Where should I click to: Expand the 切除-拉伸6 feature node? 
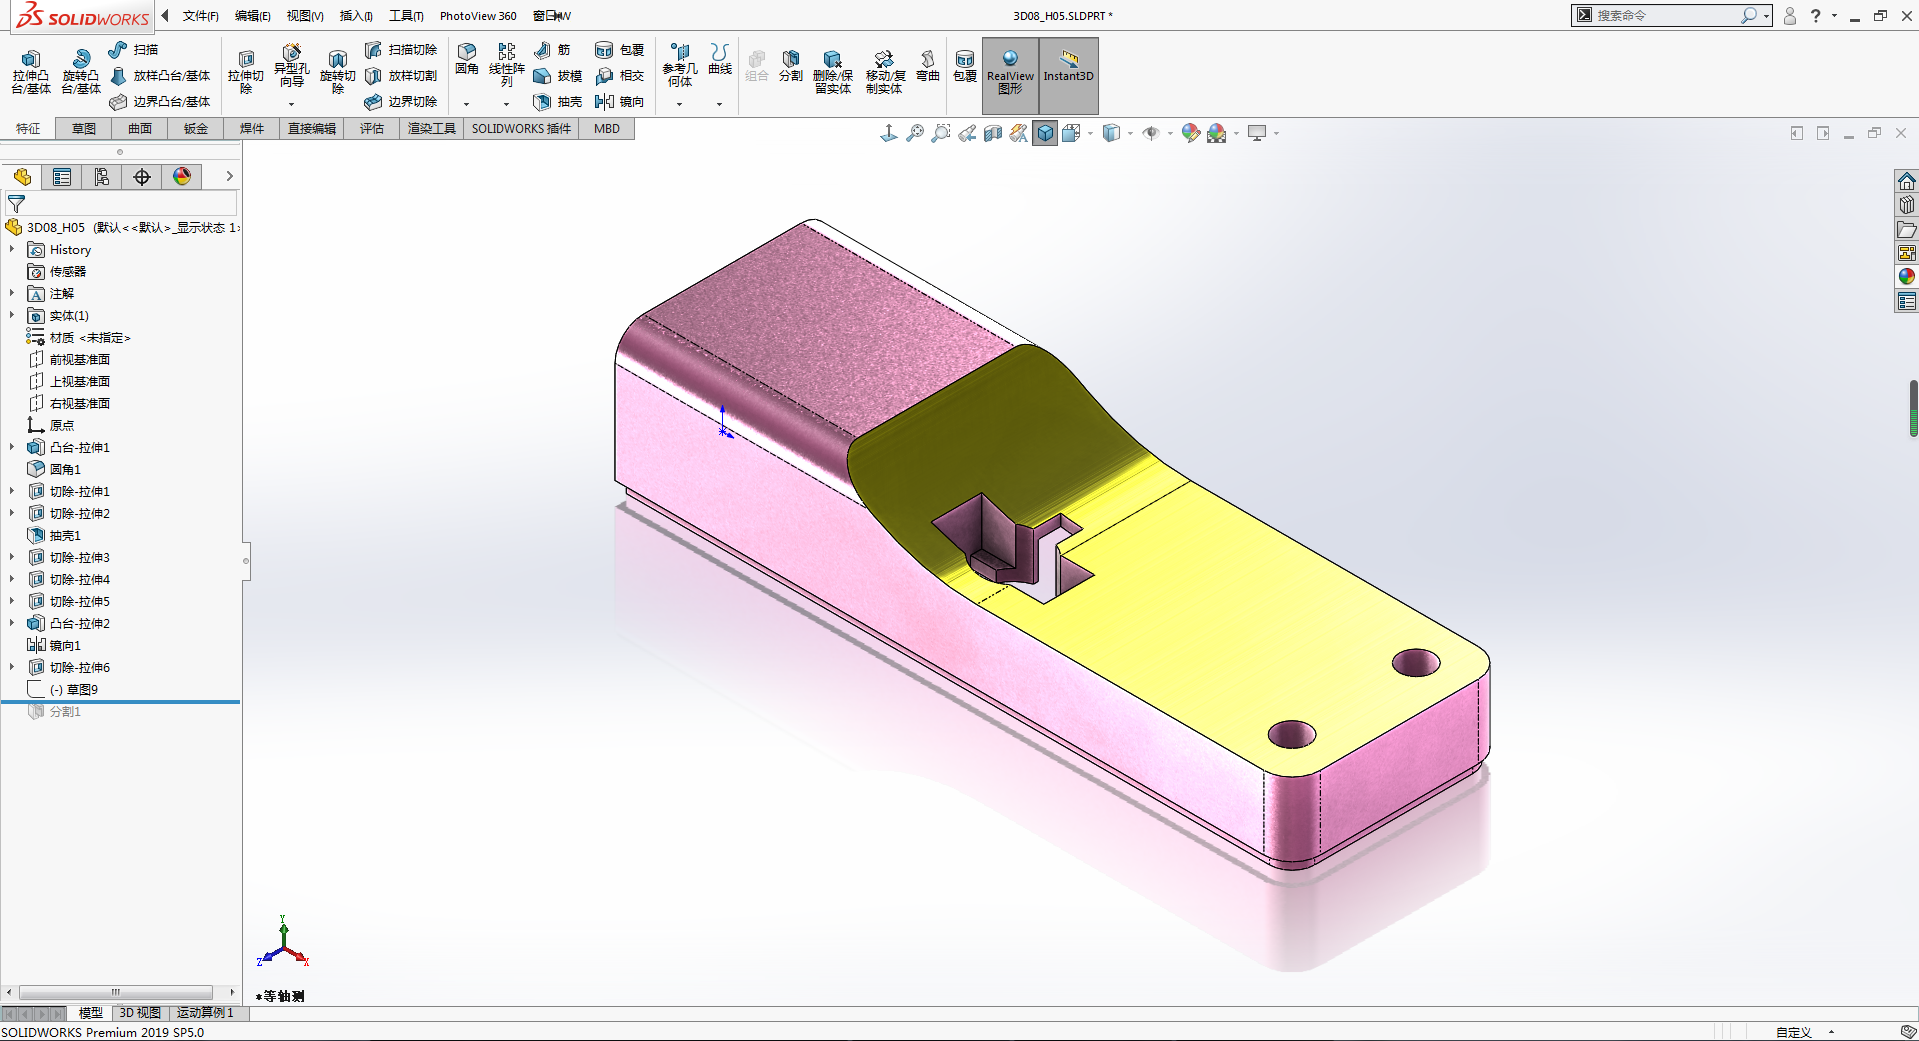pyautogui.click(x=12, y=667)
